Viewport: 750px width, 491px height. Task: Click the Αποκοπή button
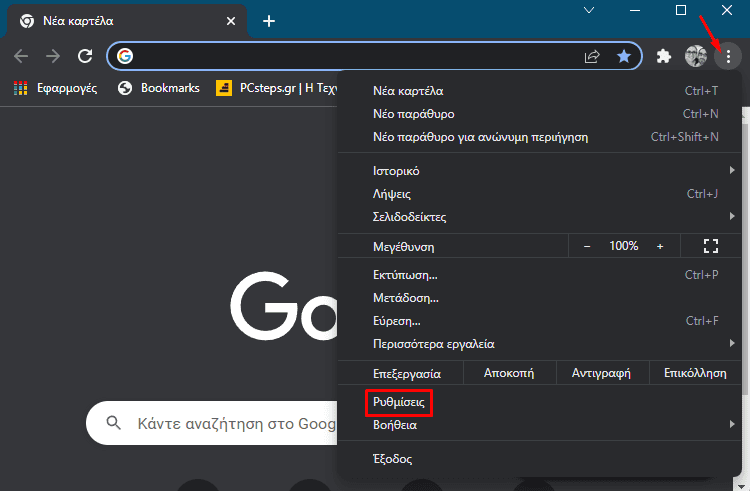509,373
